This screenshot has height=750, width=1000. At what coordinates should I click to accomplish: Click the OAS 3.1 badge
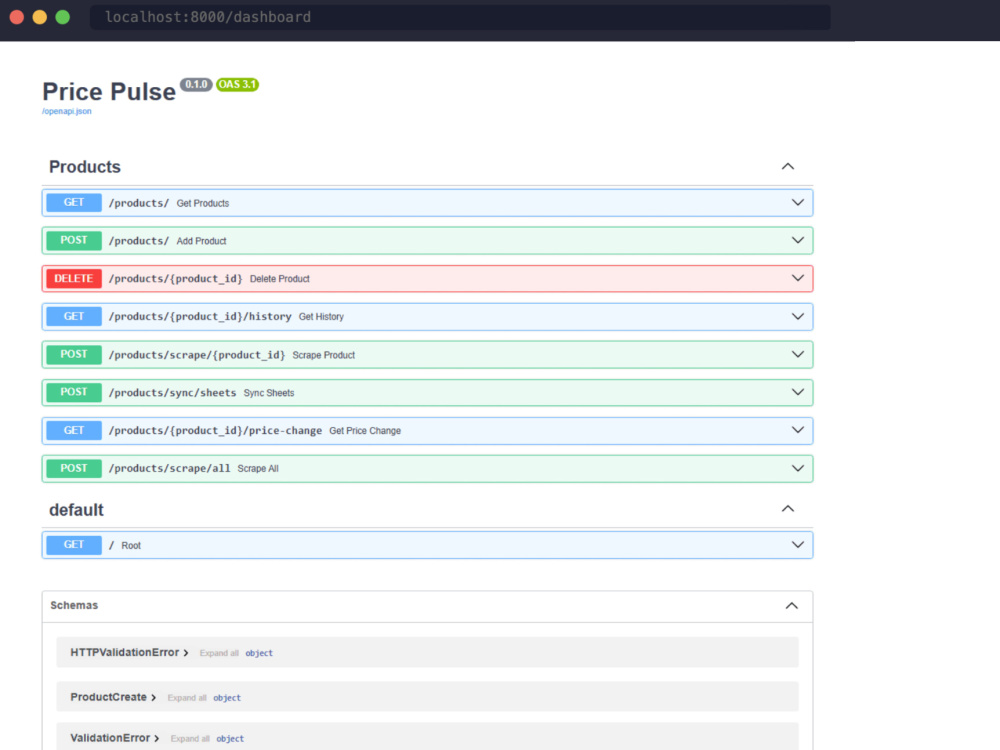click(x=237, y=84)
